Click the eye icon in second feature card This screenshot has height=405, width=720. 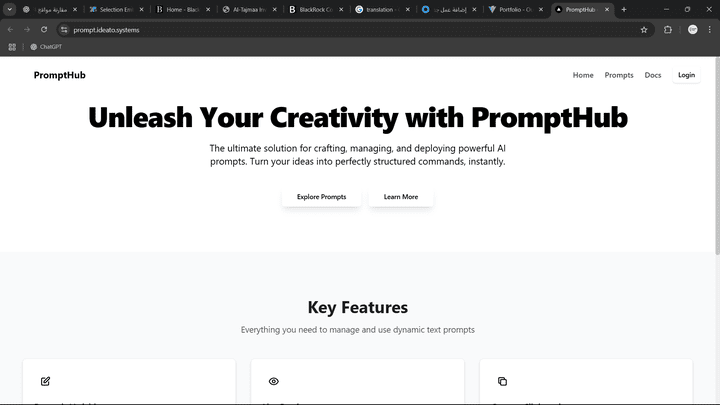click(274, 381)
